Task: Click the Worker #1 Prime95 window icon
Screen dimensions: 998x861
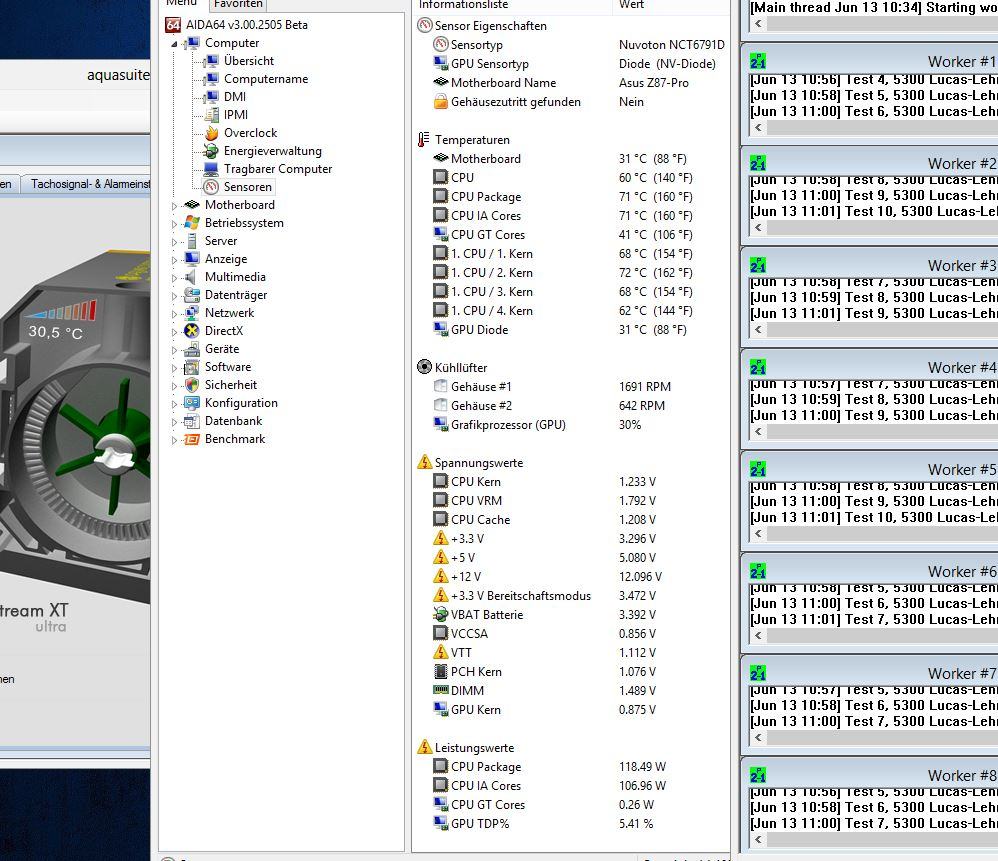Action: point(758,61)
